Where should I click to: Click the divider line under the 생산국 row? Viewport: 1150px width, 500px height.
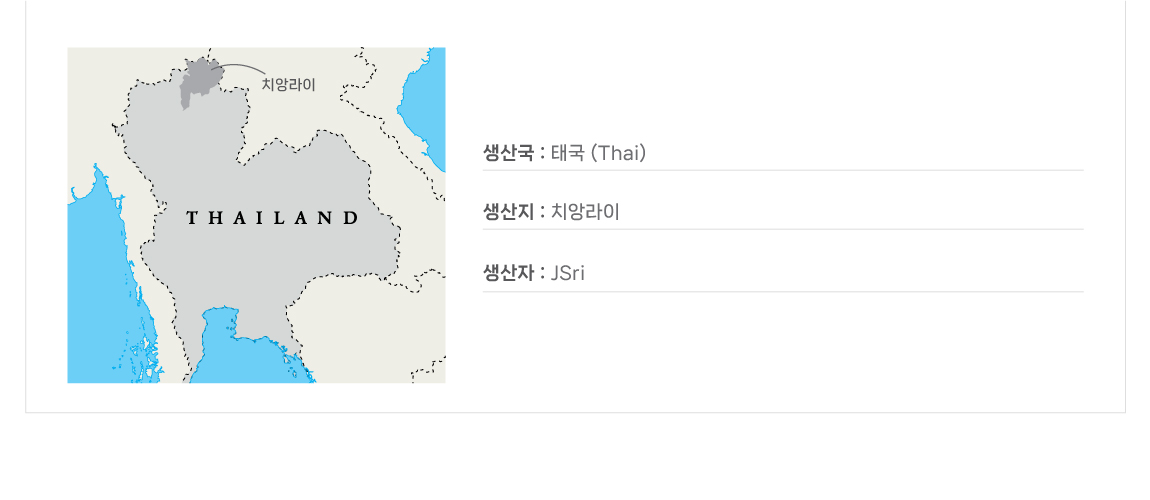coord(783,170)
